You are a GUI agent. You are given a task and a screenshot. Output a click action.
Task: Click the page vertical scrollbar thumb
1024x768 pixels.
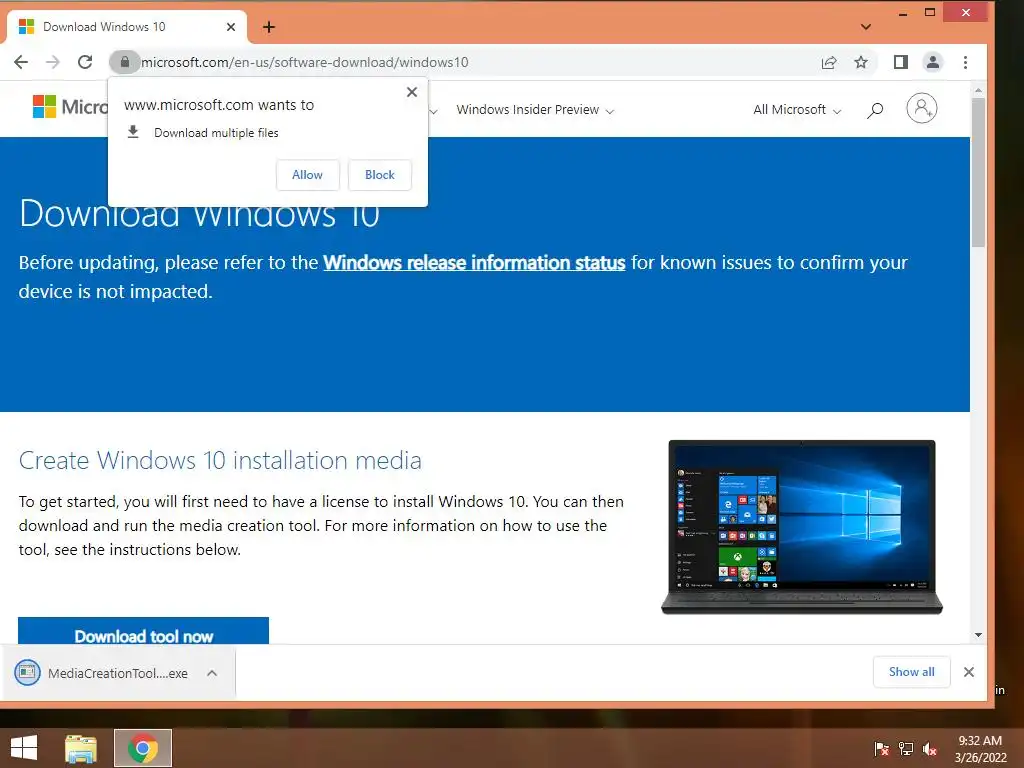pyautogui.click(x=978, y=172)
